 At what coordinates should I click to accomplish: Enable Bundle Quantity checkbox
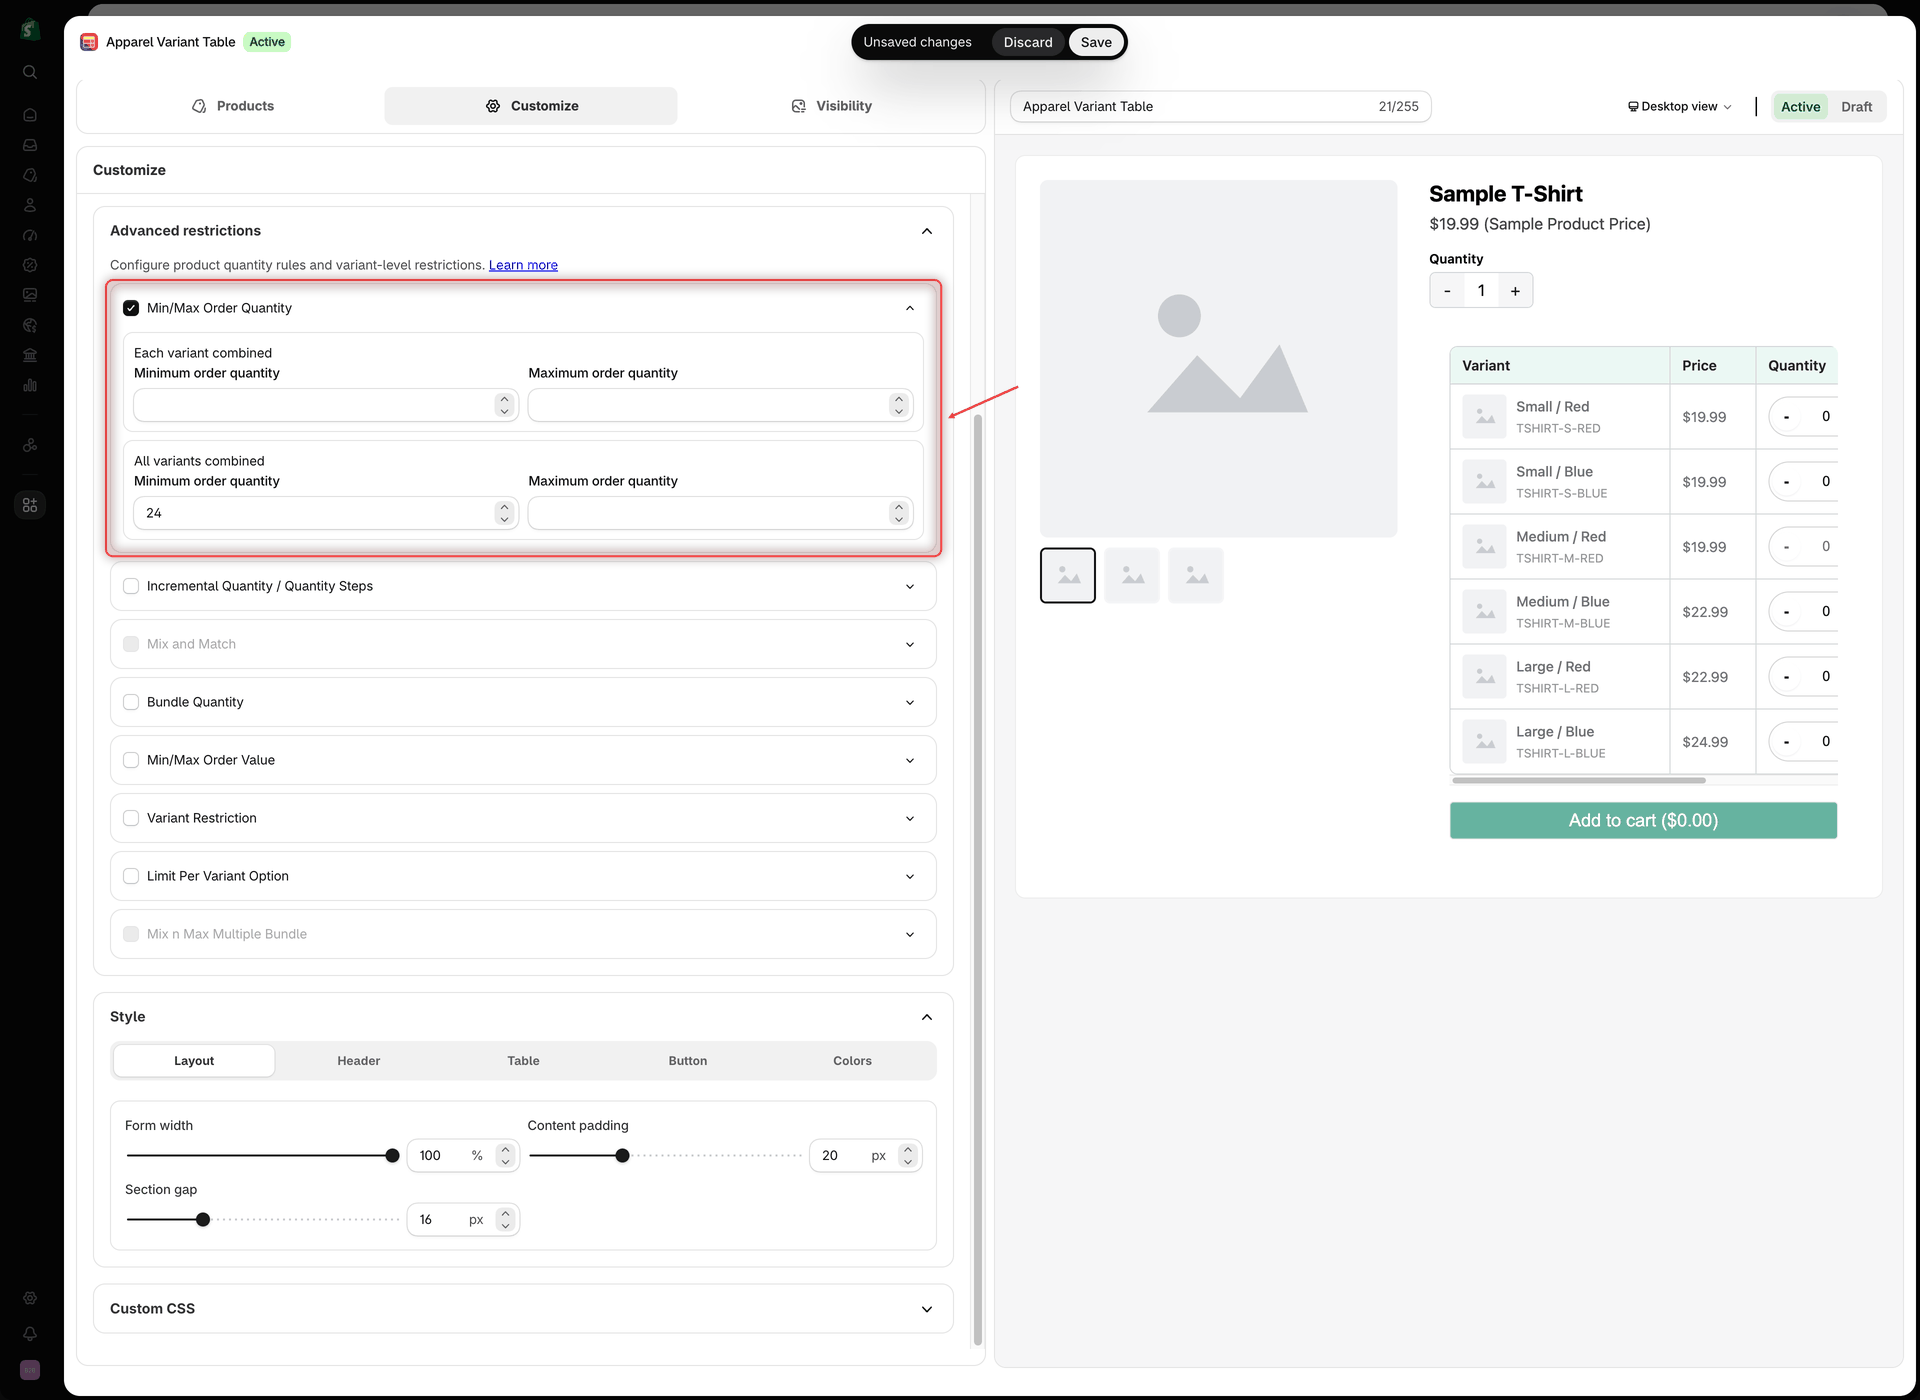131,702
